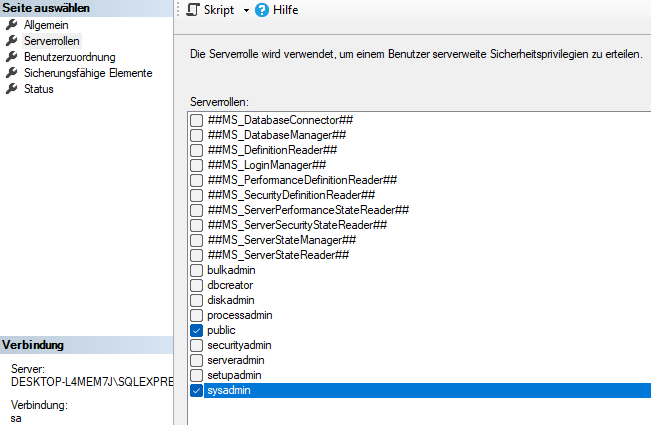The image size is (651, 425).
Task: Click the Hilfe button text
Action: (287, 10)
